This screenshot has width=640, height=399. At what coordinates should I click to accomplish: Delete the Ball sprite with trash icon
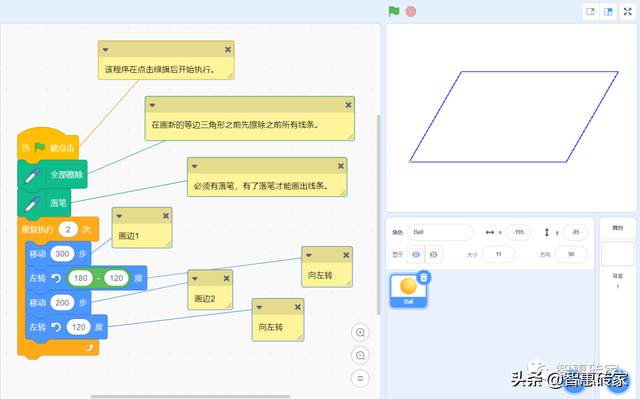pyautogui.click(x=424, y=277)
